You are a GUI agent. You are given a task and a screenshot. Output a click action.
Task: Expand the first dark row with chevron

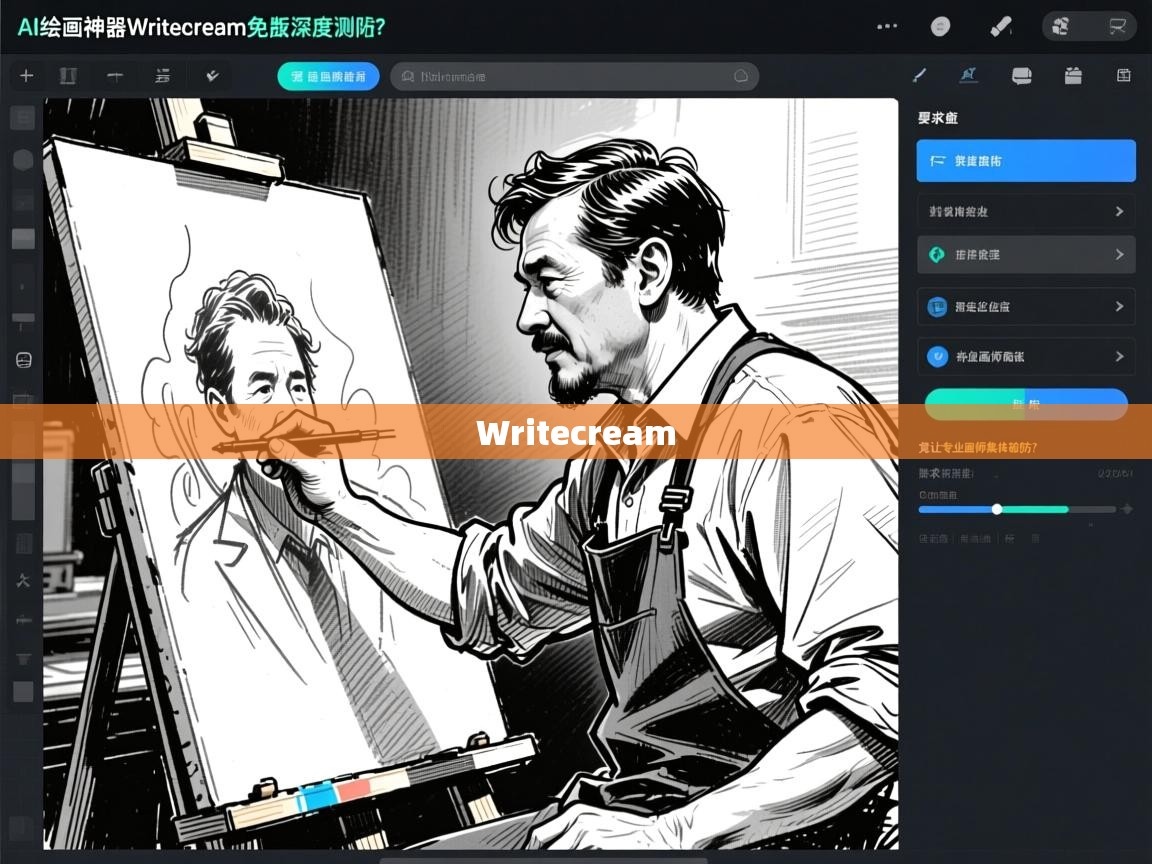click(x=1025, y=212)
